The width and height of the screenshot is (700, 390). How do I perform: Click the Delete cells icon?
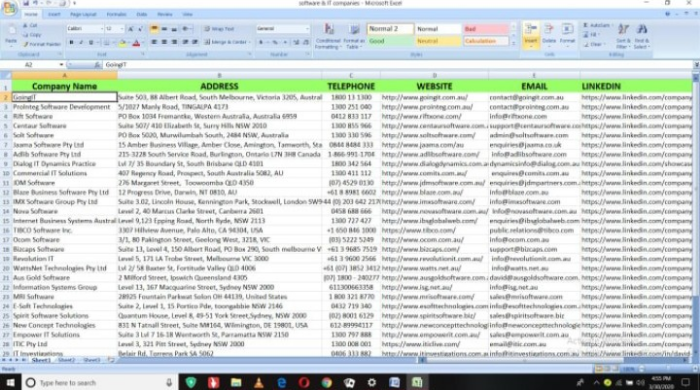(549, 30)
